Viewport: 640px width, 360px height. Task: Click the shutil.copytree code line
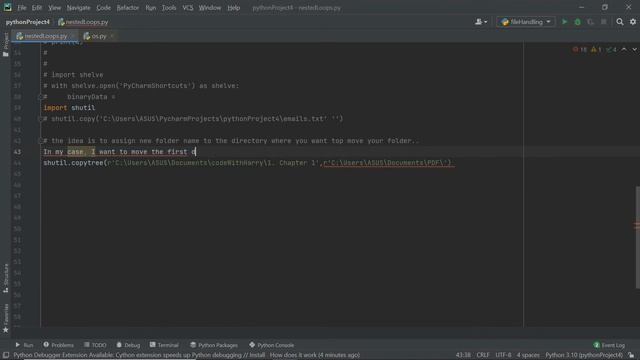248,163
